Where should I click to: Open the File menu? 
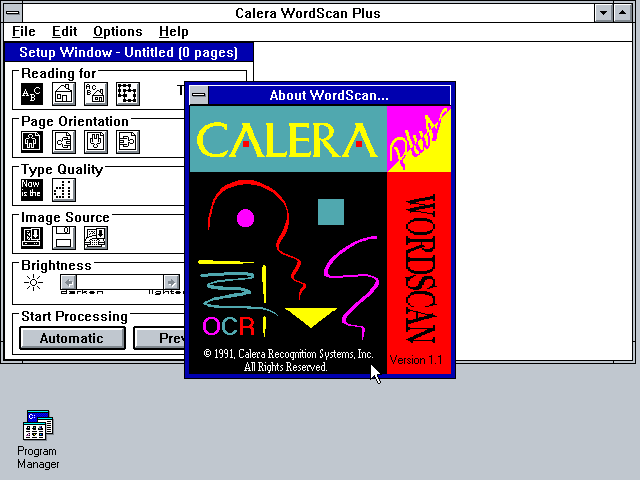(x=24, y=31)
